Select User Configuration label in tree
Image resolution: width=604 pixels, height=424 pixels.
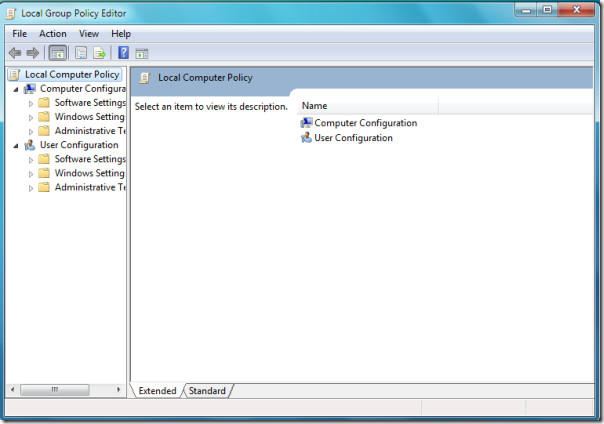click(79, 145)
